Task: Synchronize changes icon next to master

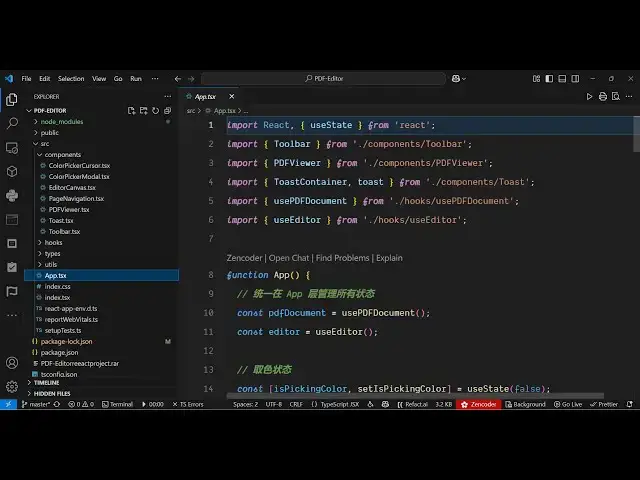Action: click(x=57, y=404)
